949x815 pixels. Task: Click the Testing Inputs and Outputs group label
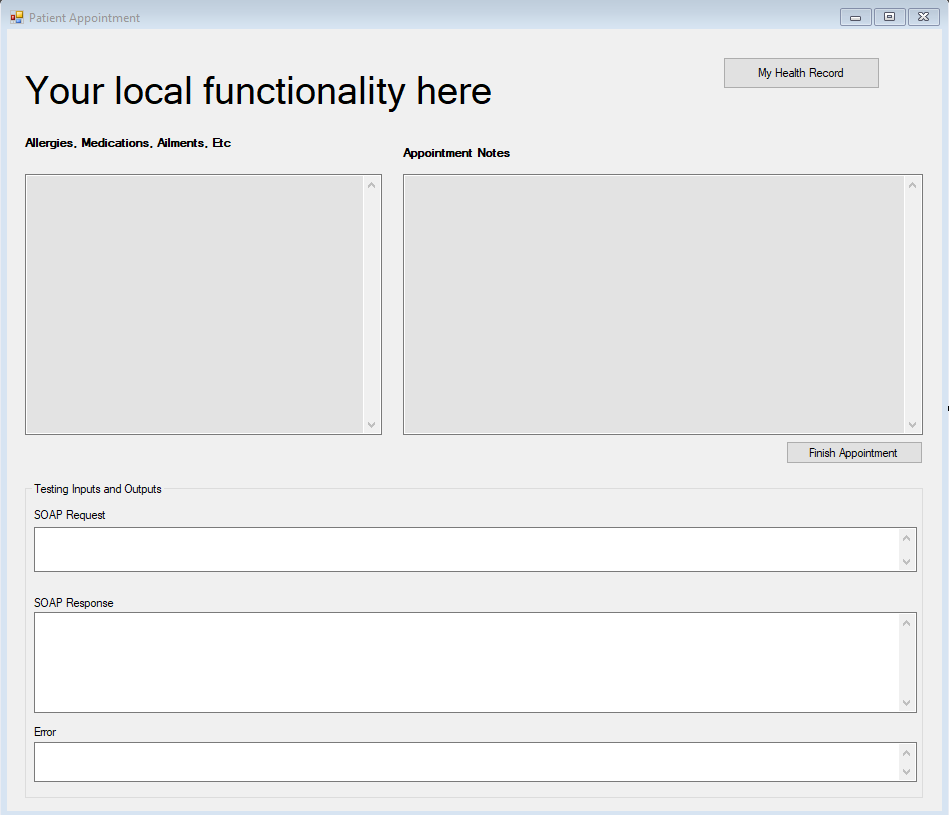[x=97, y=489]
